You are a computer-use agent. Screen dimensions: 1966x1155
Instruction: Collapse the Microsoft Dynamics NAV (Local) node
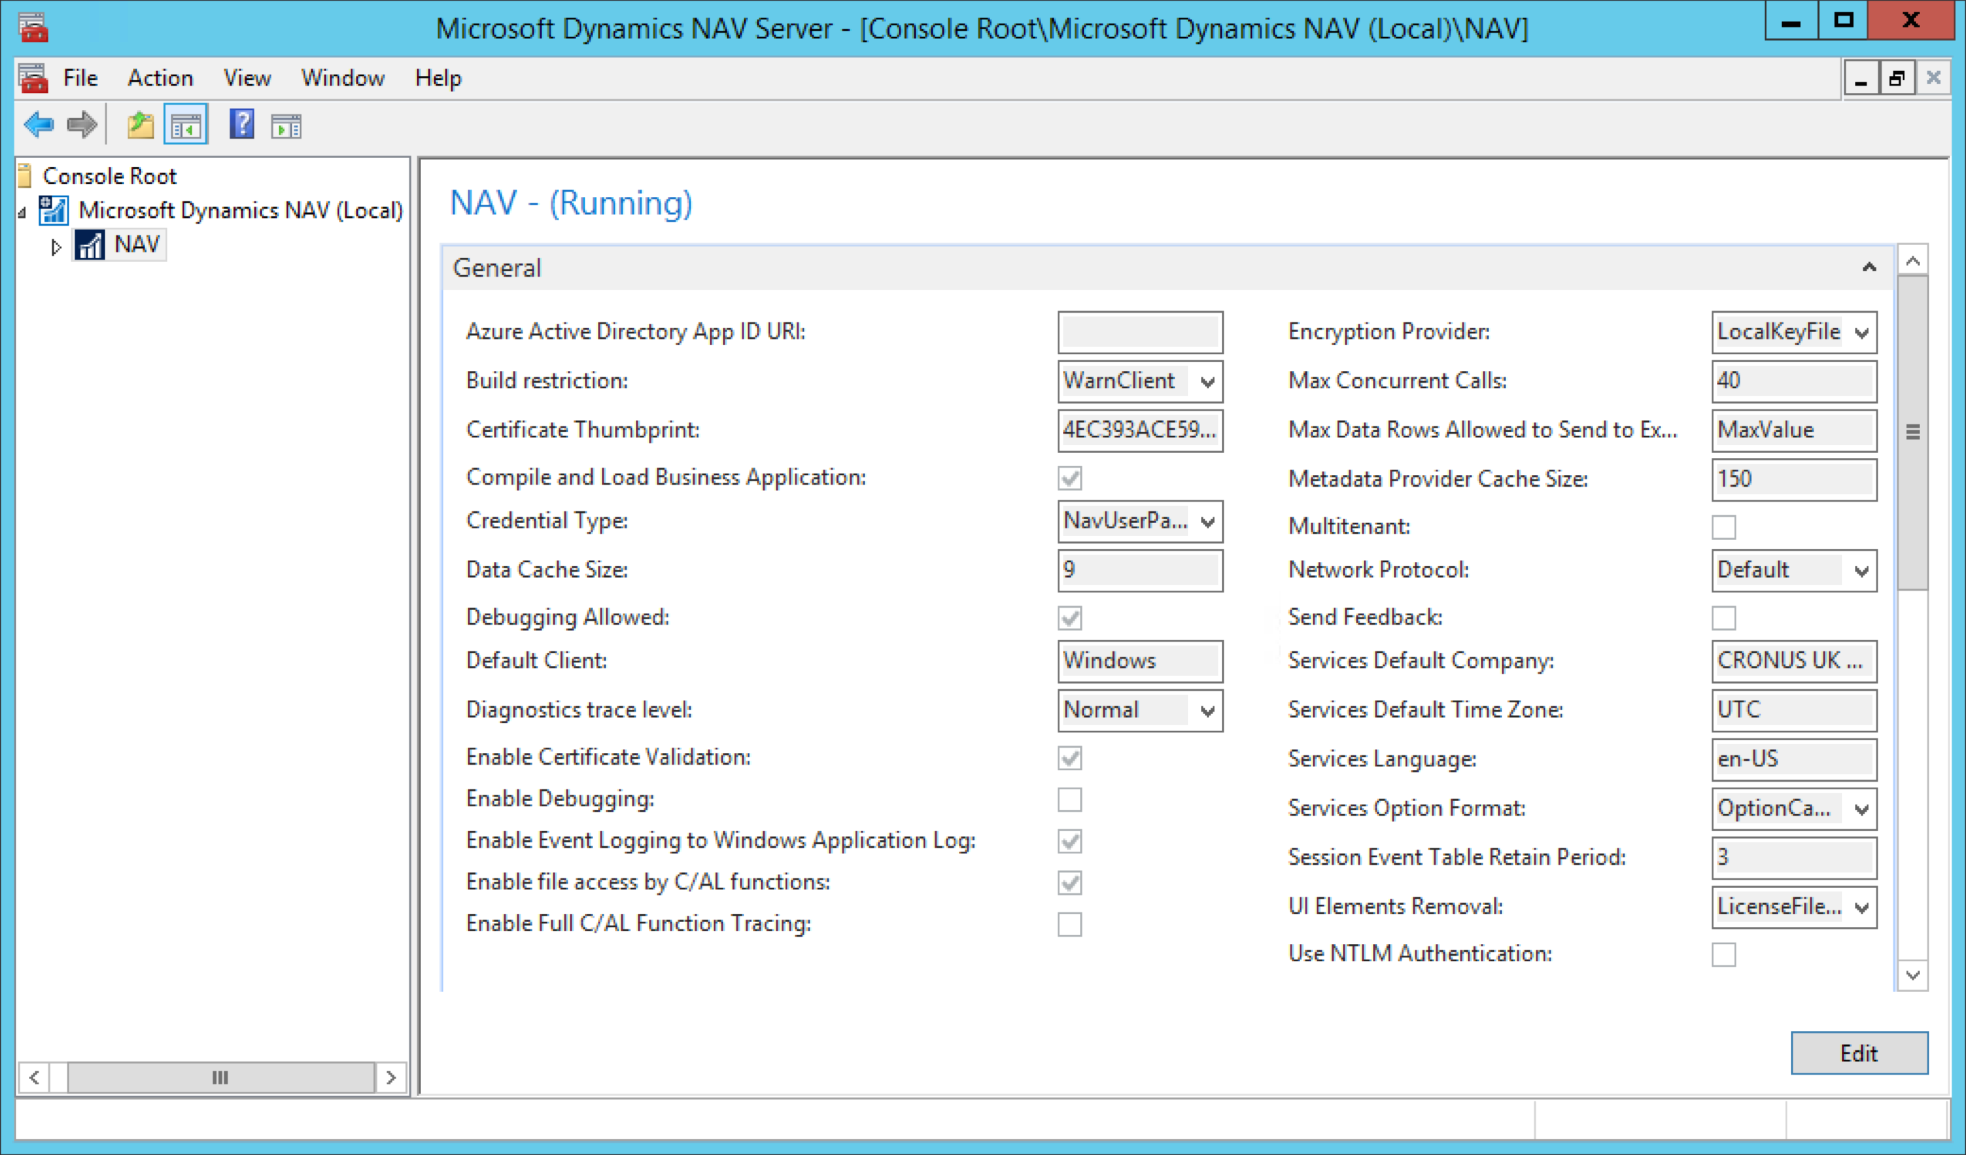click(22, 212)
